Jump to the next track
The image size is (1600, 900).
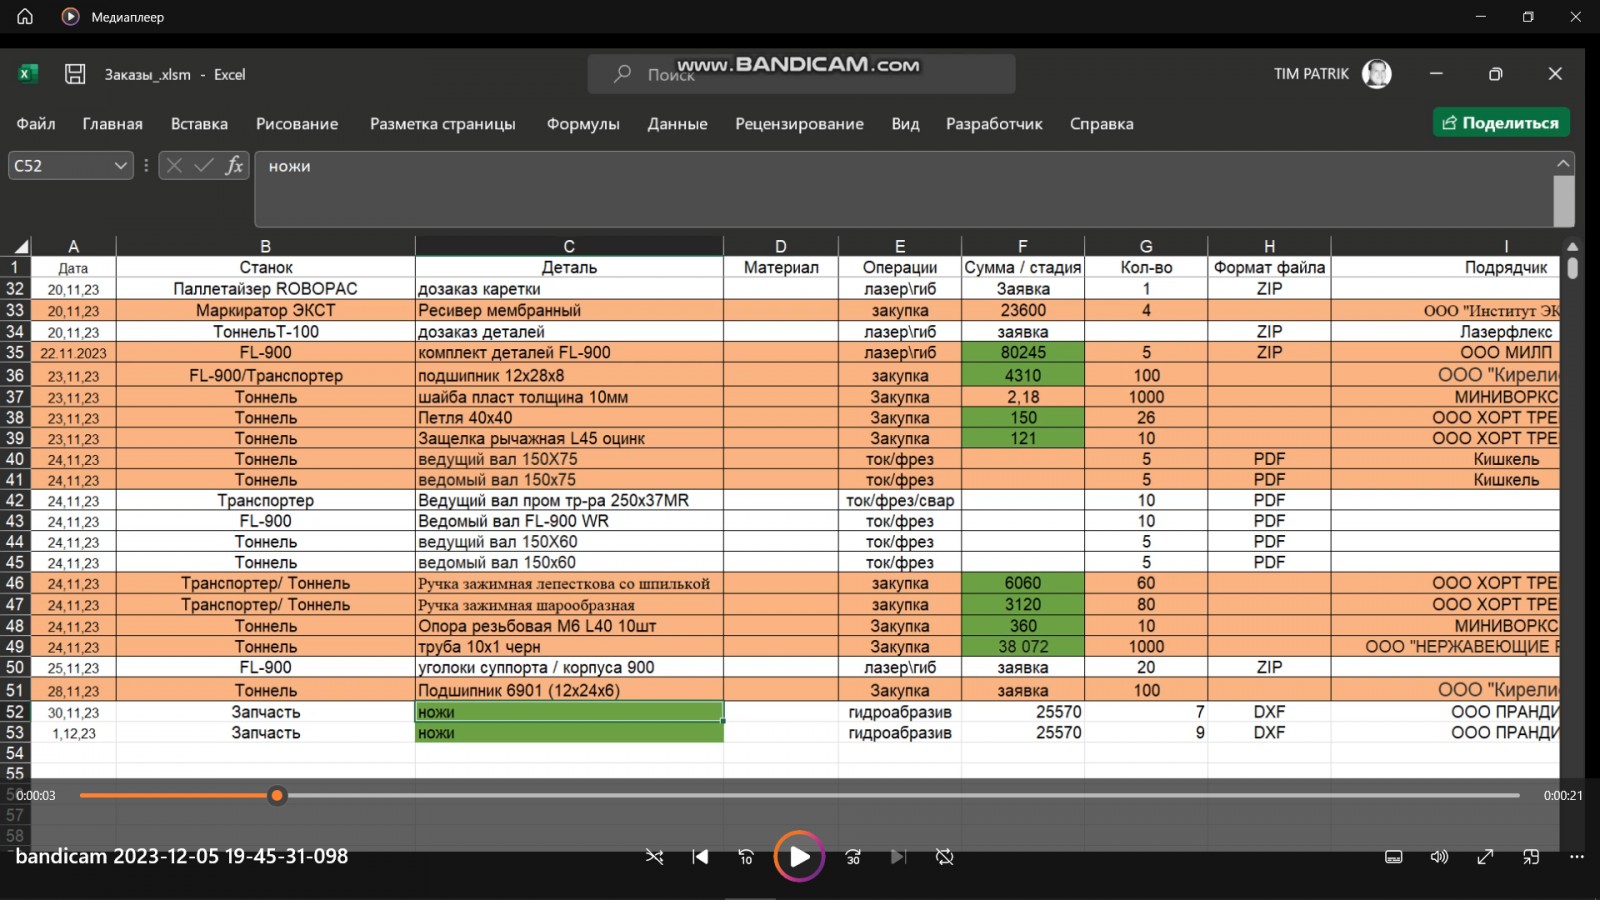898,857
